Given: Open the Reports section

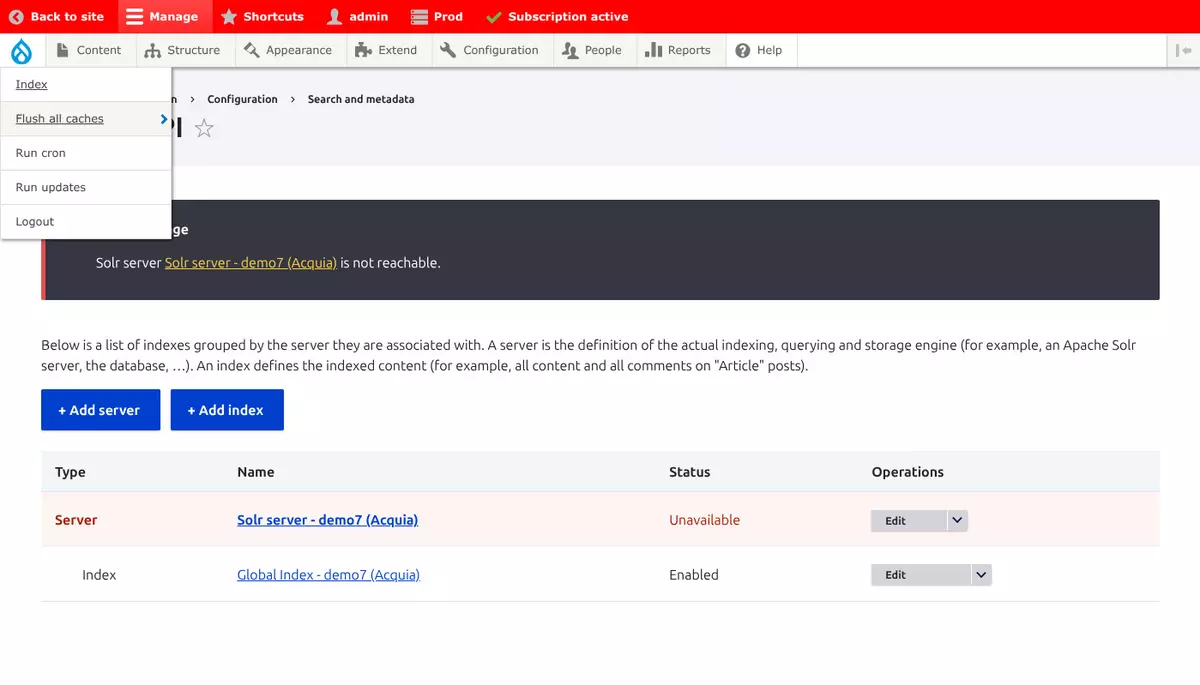Looking at the screenshot, I should coord(678,50).
